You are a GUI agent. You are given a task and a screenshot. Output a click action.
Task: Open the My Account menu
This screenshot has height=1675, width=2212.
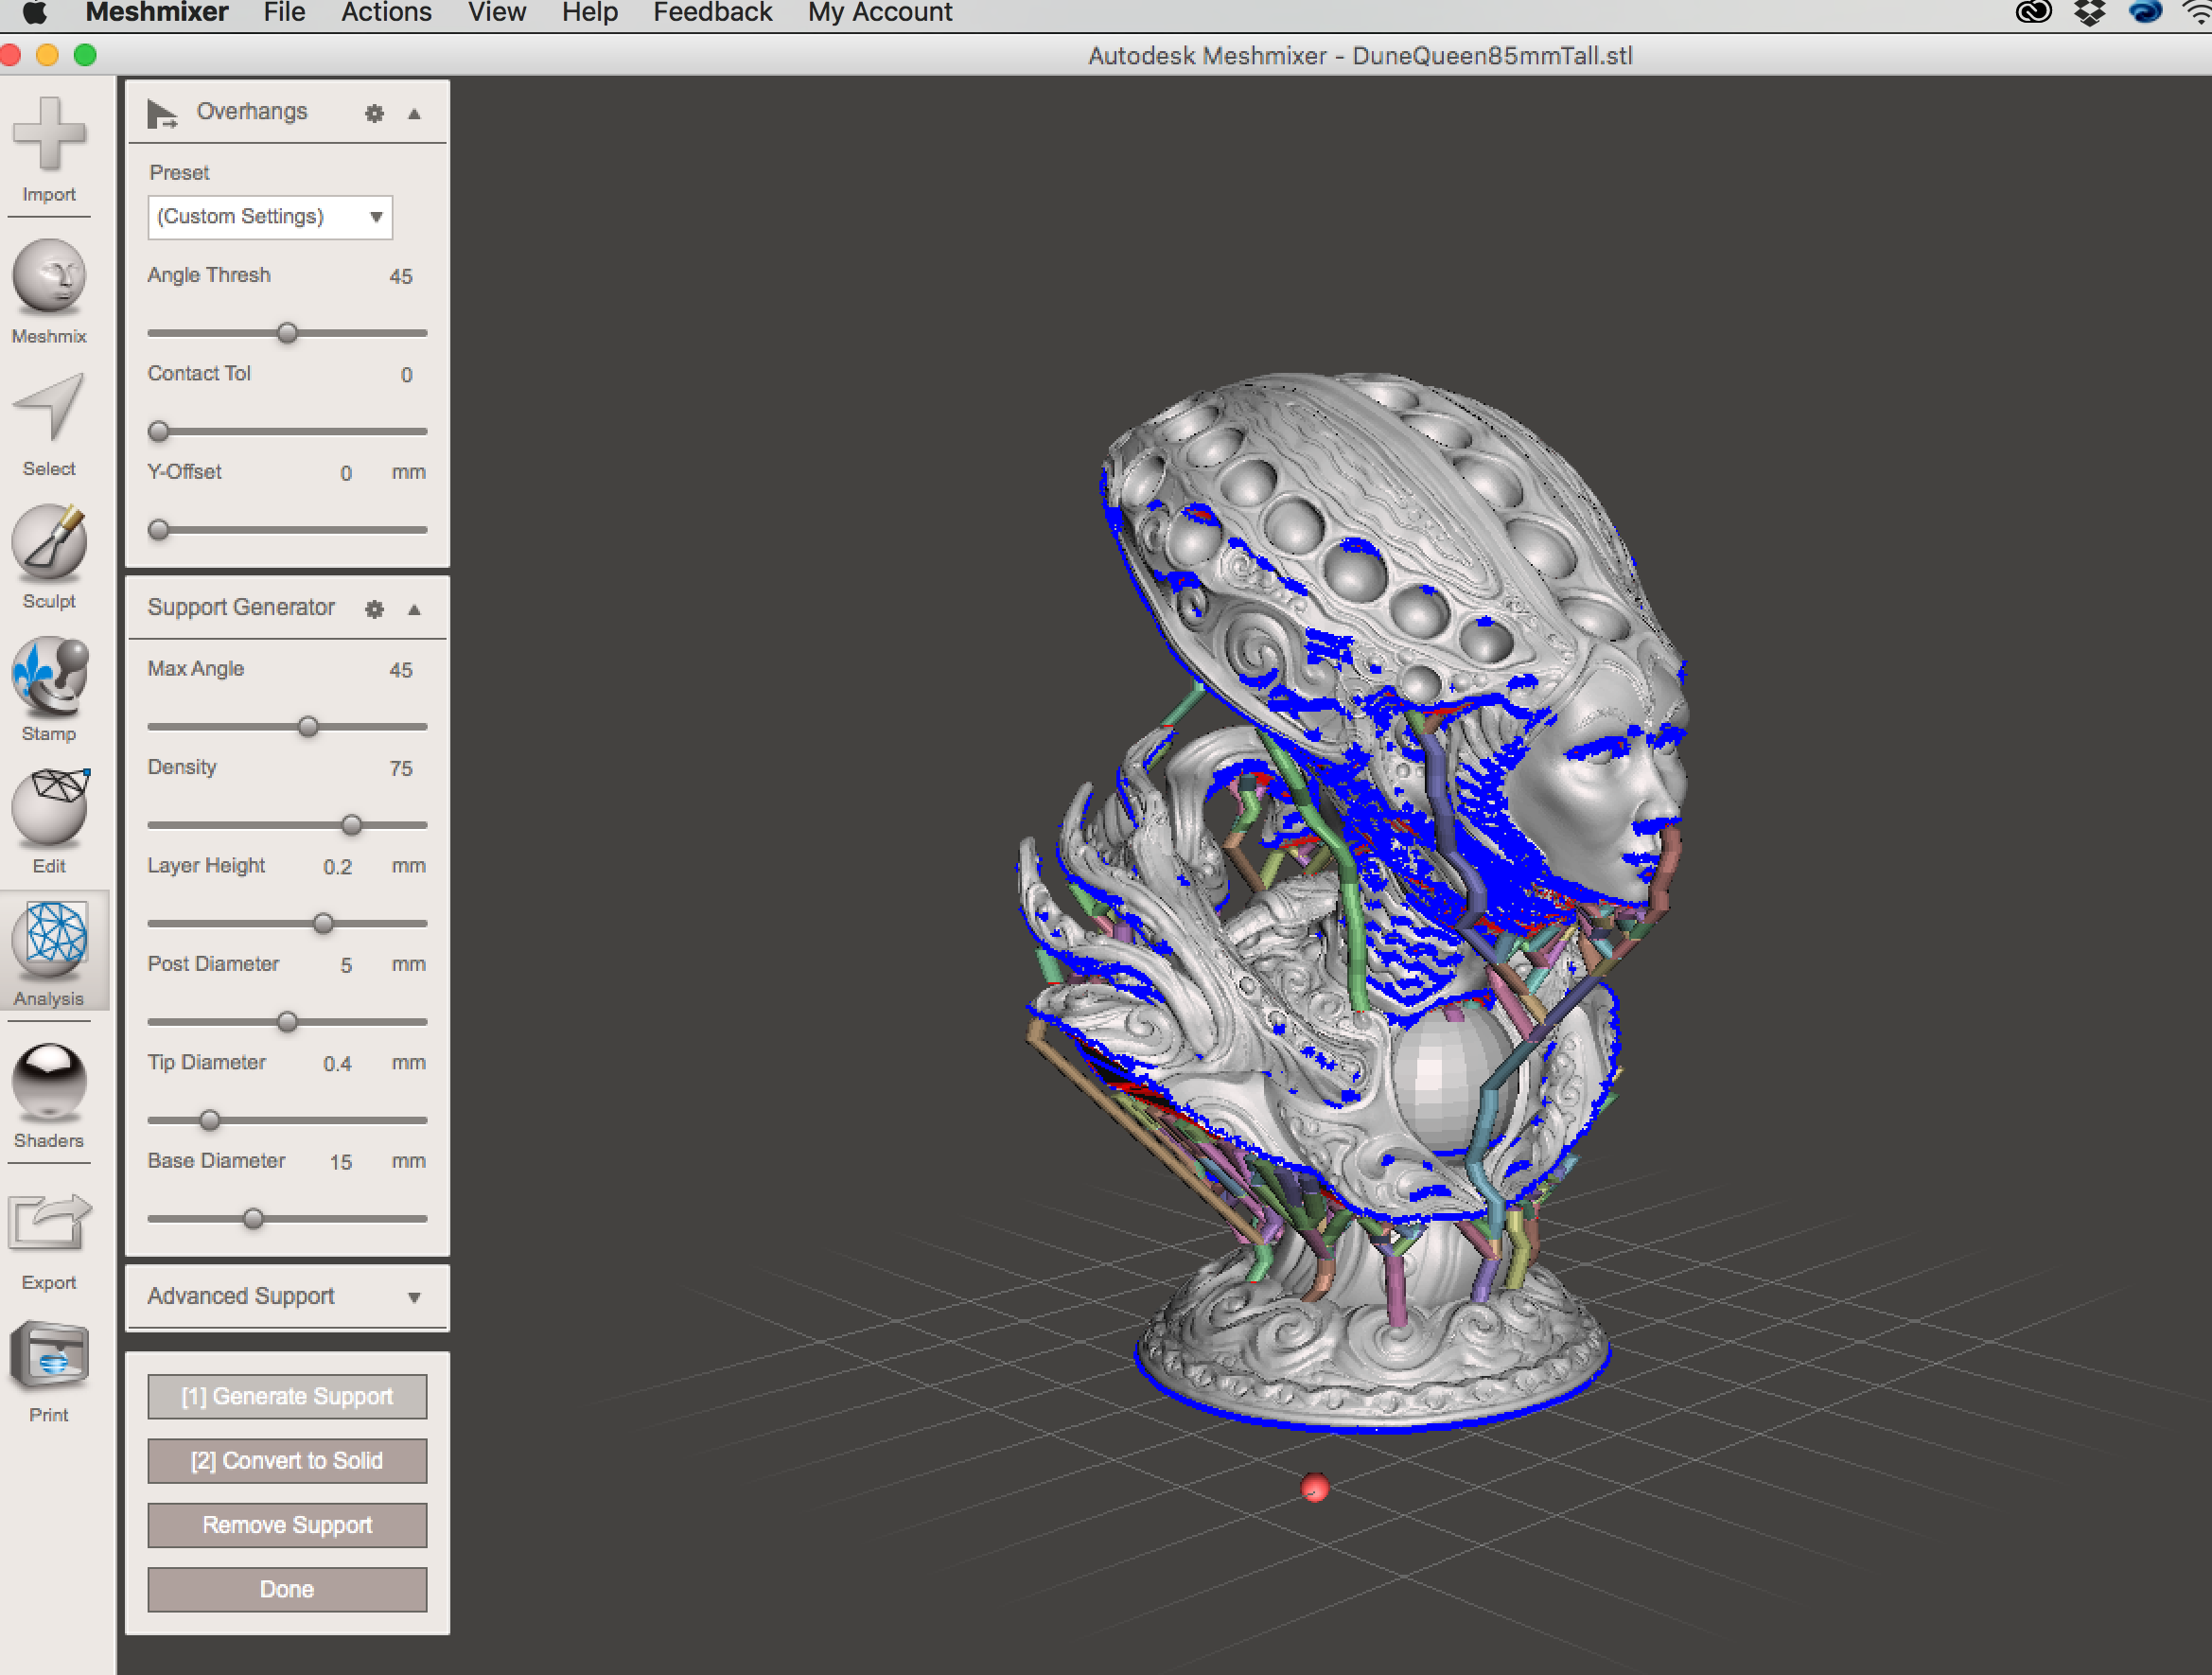[880, 12]
